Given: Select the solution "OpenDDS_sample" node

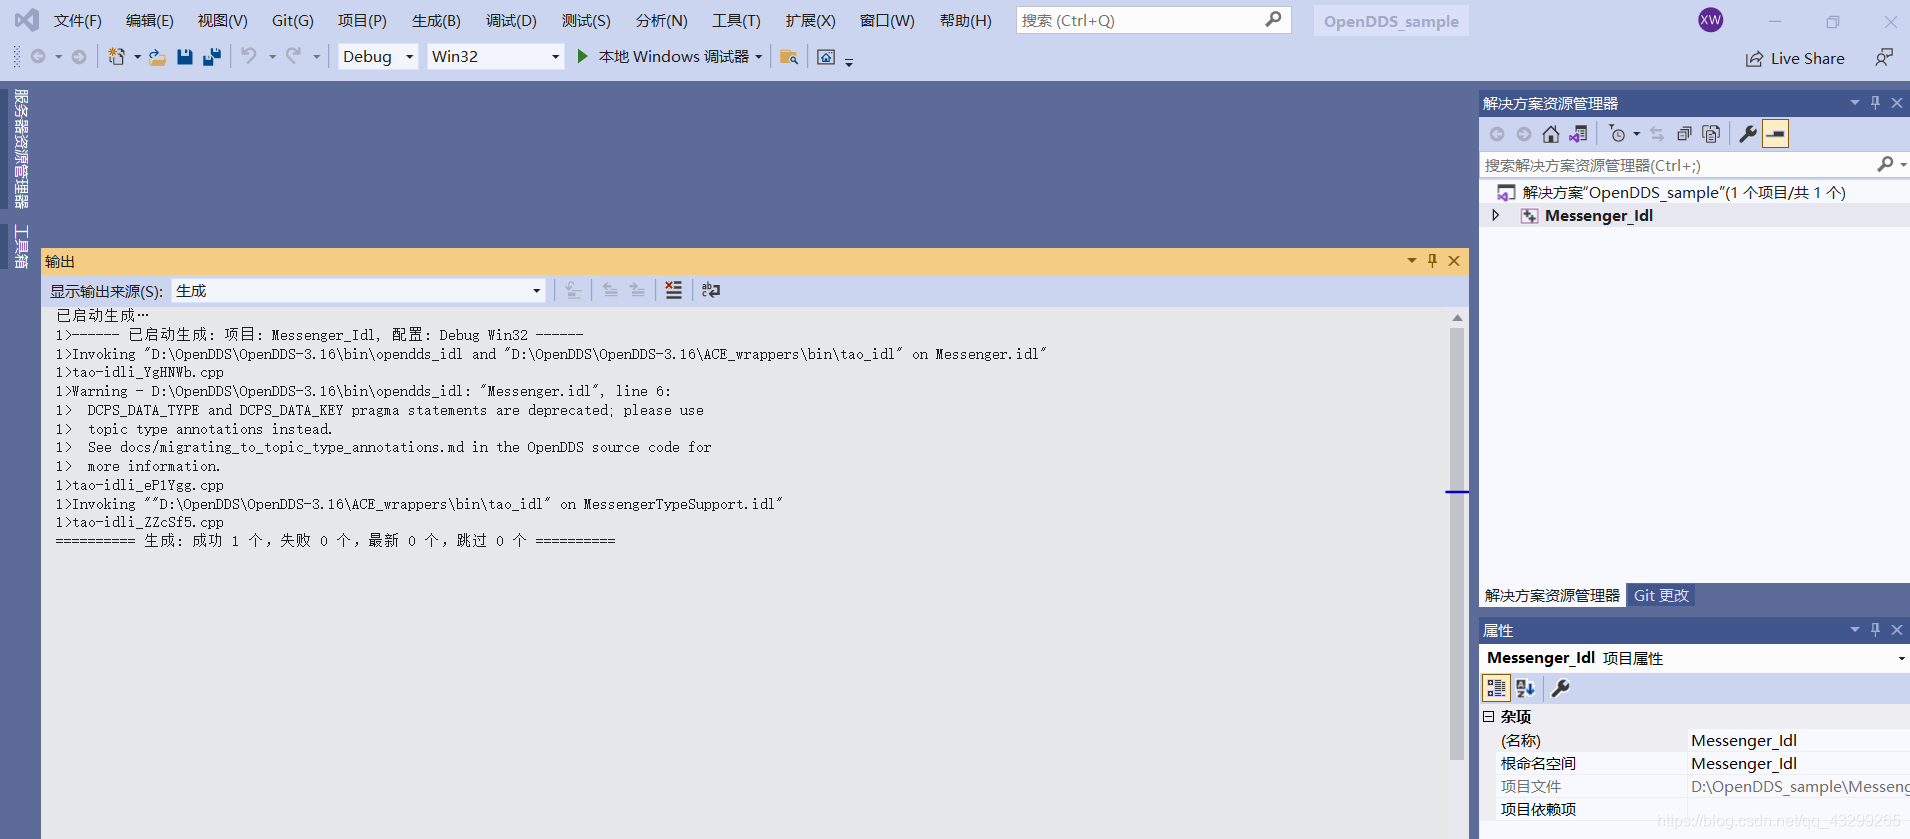Looking at the screenshot, I should 1684,192.
